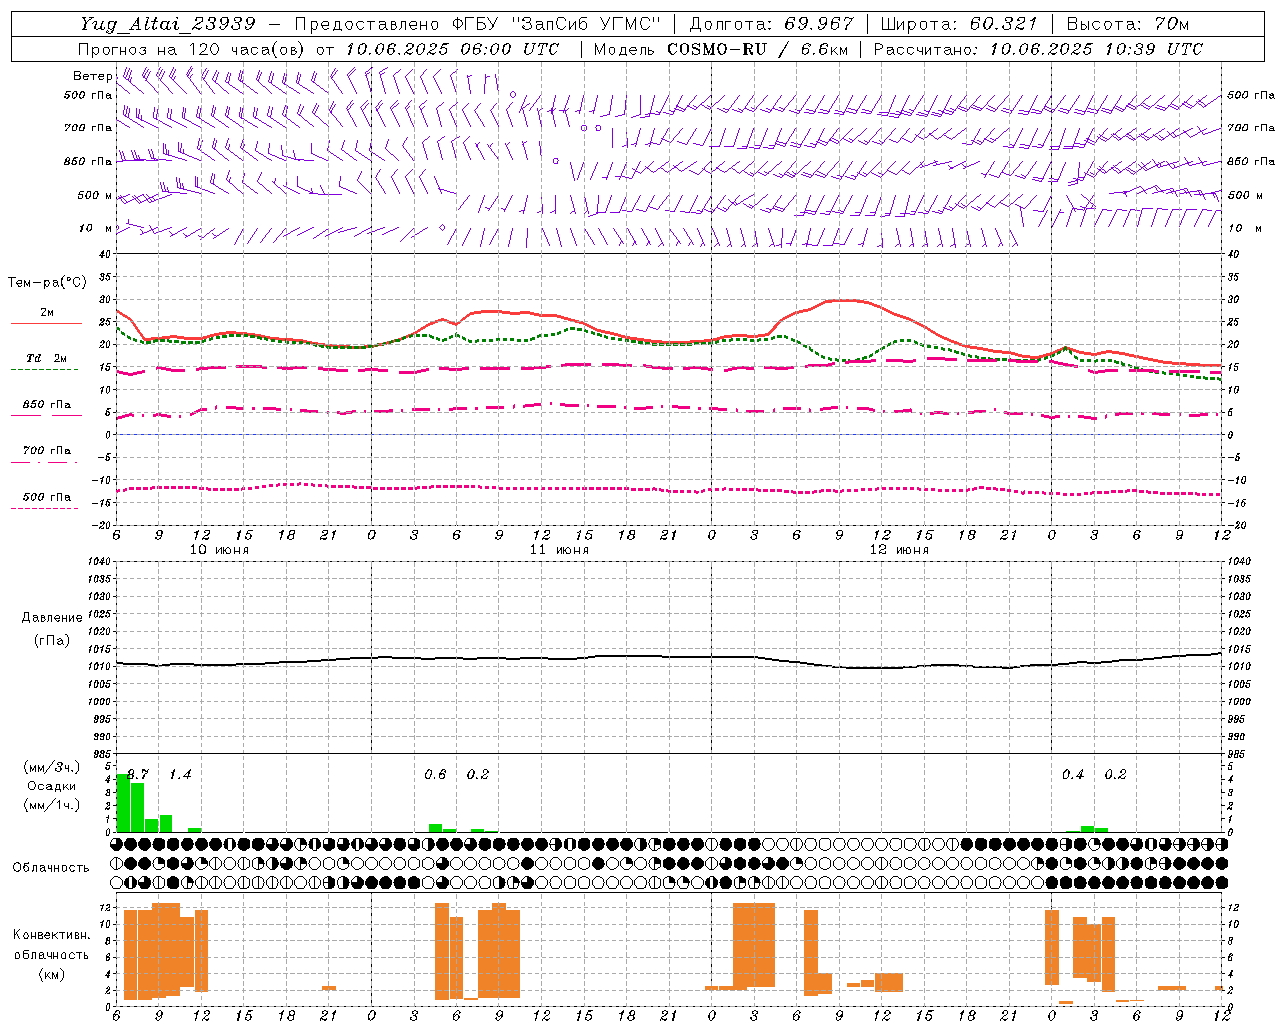Click the "500 гПа" temperature legend entry
This screenshot has height=1024, width=1280.
[46, 497]
